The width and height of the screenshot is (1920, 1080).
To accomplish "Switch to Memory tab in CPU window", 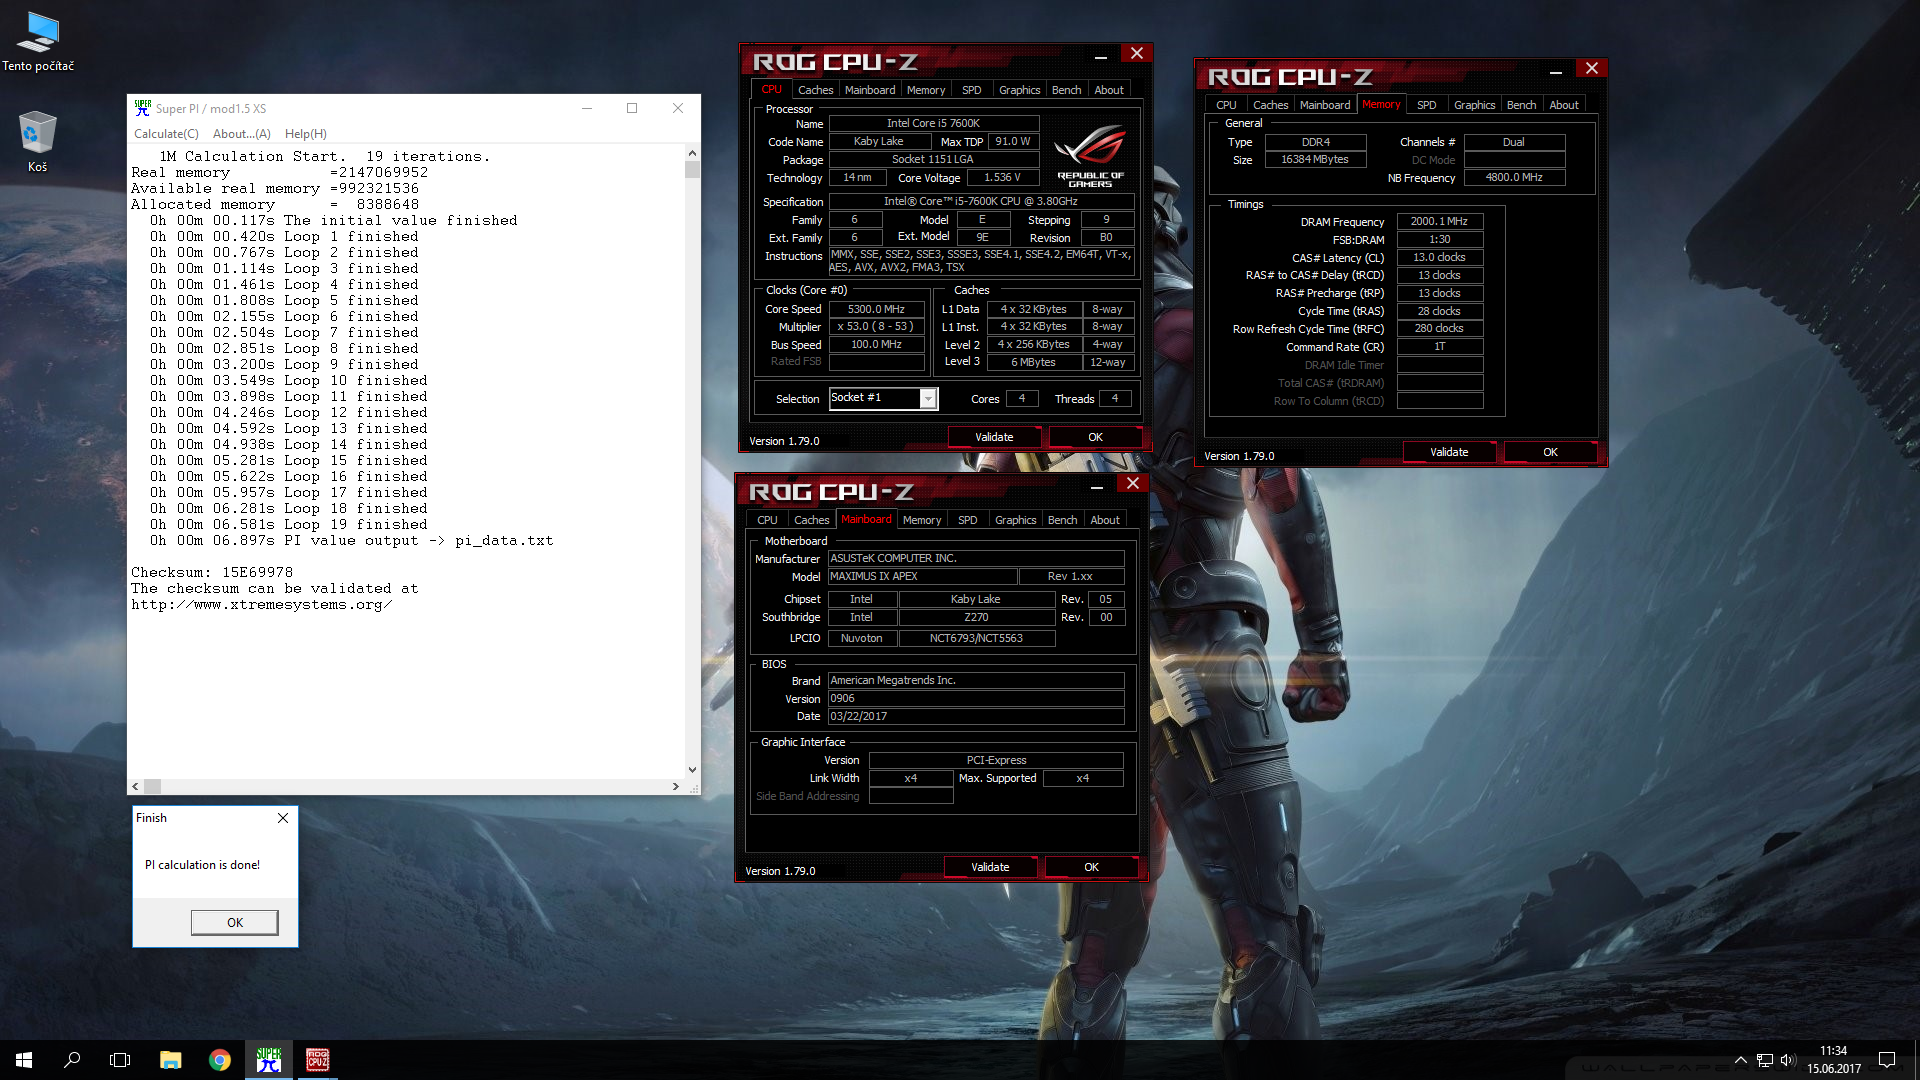I will (926, 90).
